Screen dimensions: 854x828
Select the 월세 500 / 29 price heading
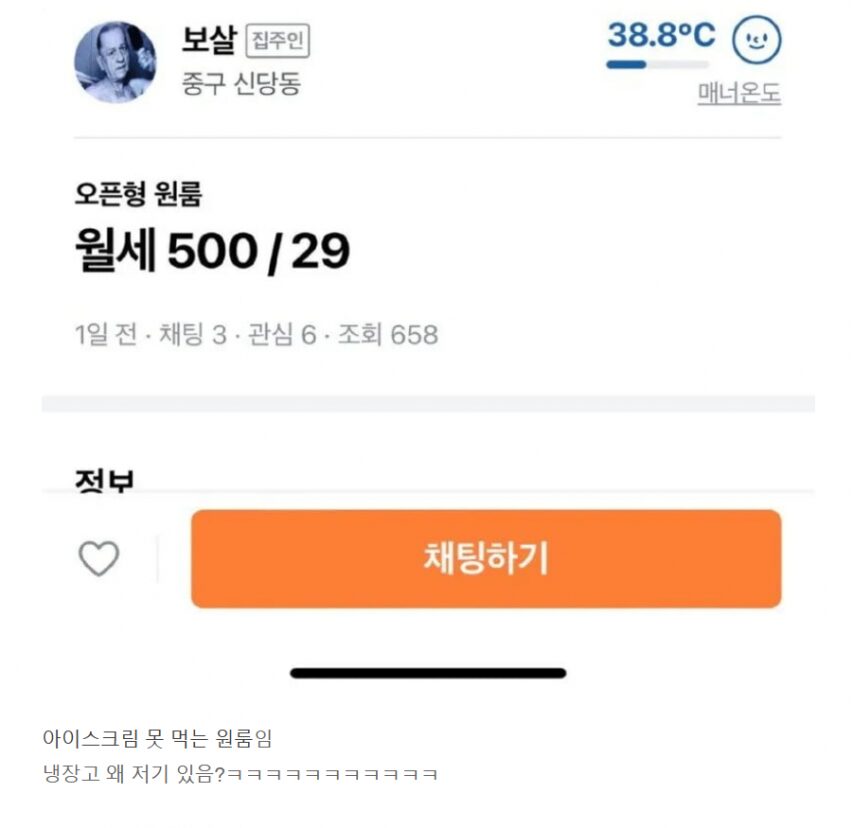point(212,252)
